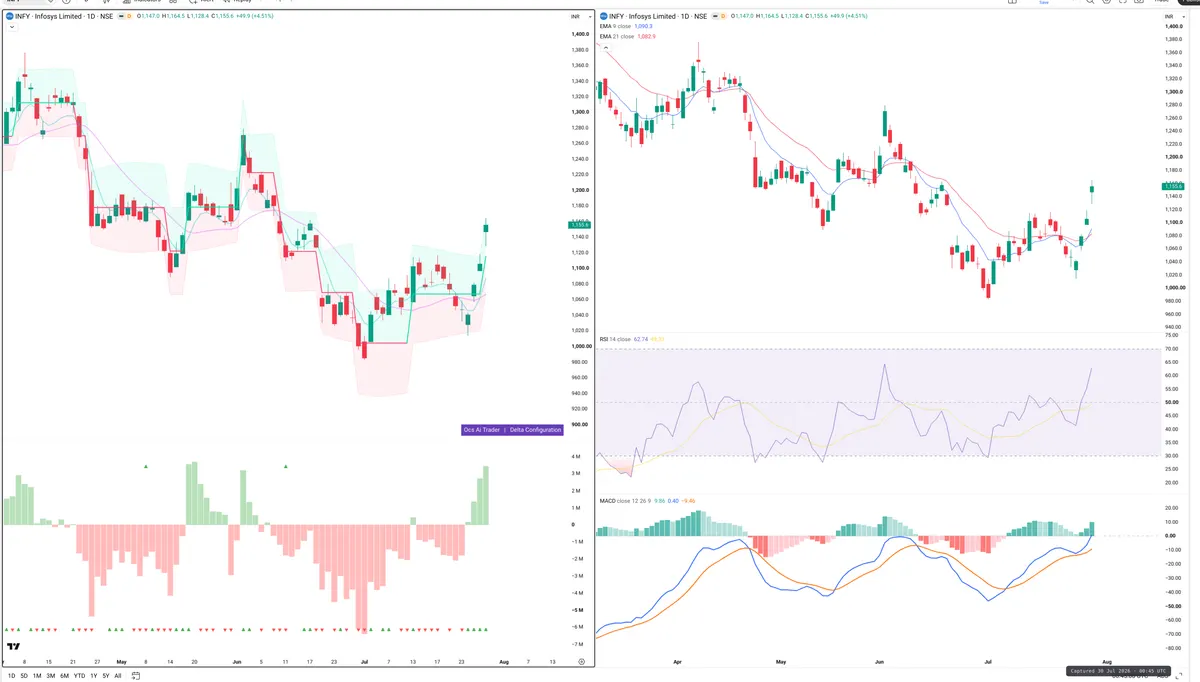The image size is (1200, 682).
Task: Select the All date range
Action: click(118, 676)
